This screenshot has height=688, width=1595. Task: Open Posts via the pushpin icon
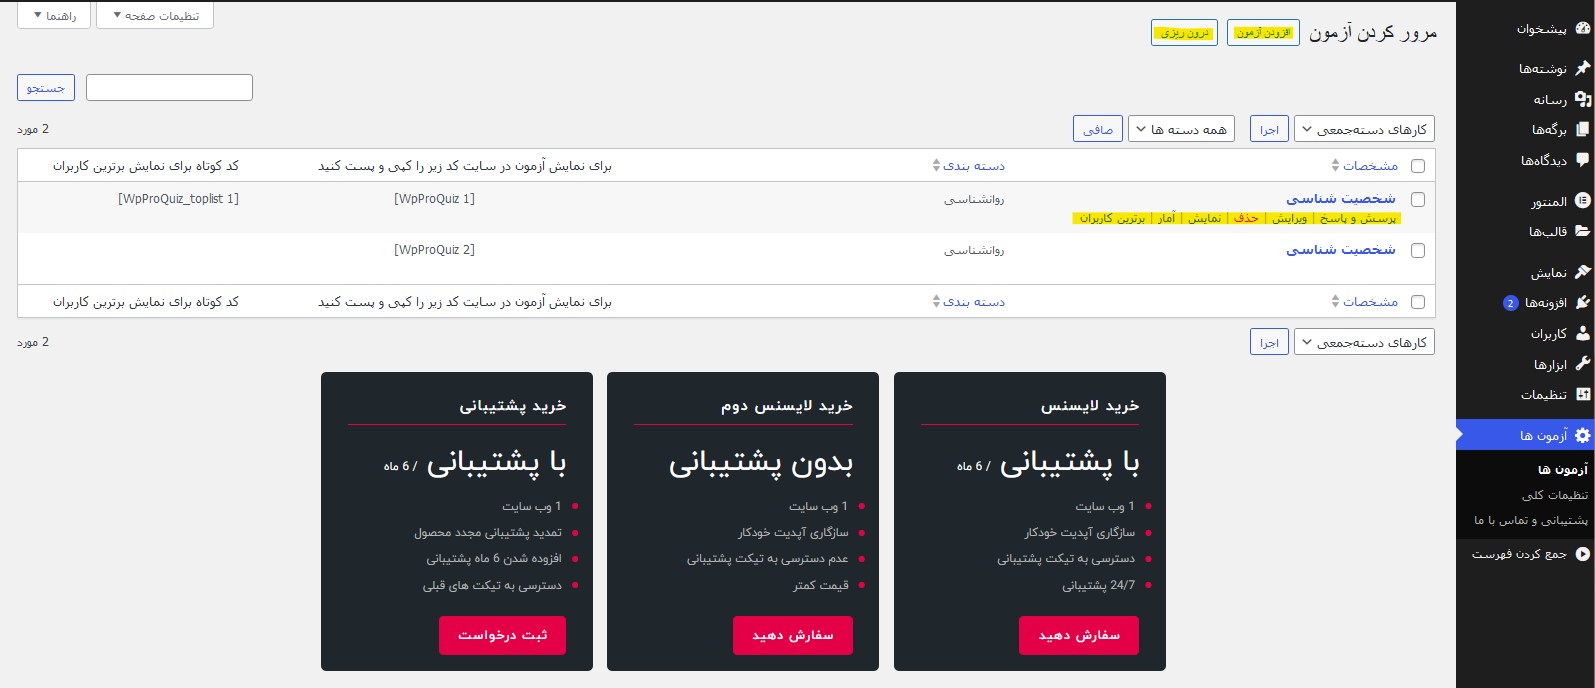click(1582, 68)
